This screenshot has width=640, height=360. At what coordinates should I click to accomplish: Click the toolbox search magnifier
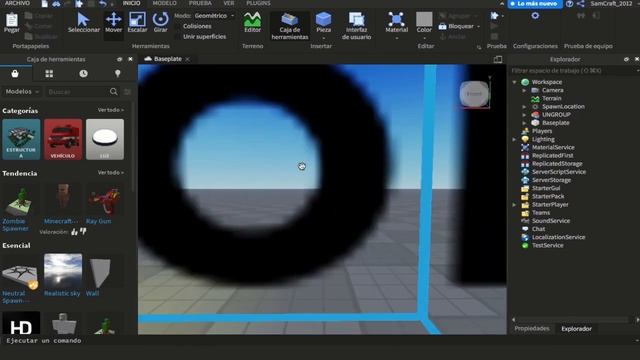(113, 92)
